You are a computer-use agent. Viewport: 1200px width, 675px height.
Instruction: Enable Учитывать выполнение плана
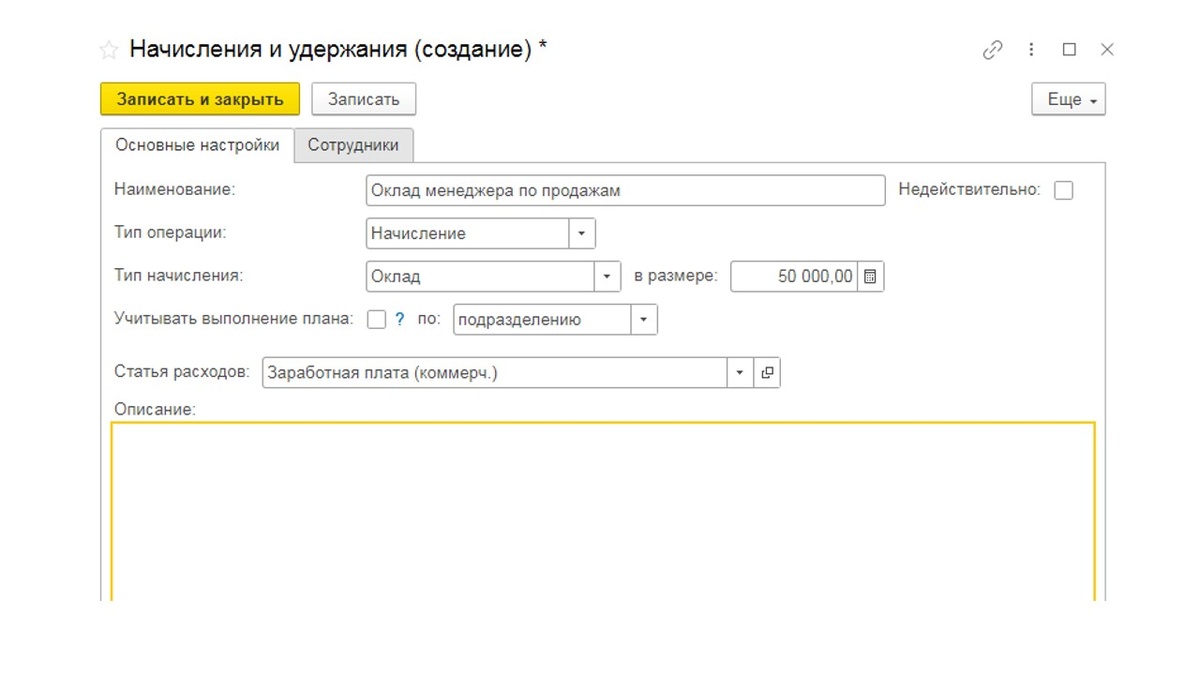point(377,319)
